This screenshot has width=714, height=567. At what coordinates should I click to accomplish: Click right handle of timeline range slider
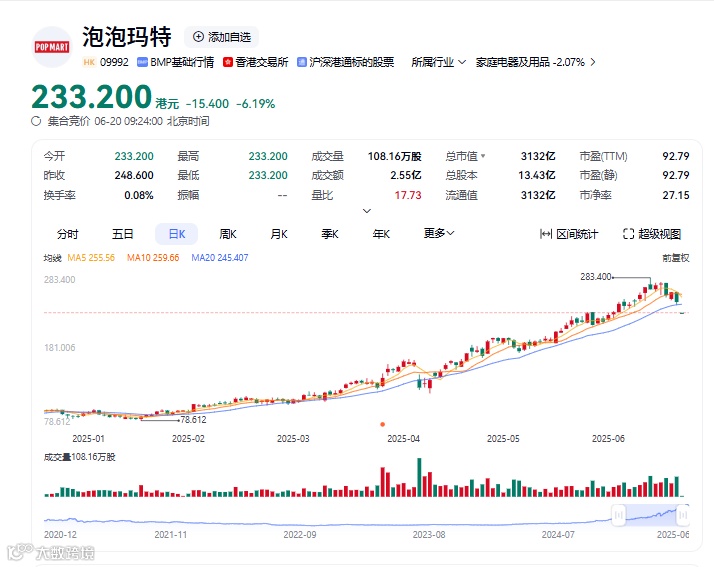683,516
